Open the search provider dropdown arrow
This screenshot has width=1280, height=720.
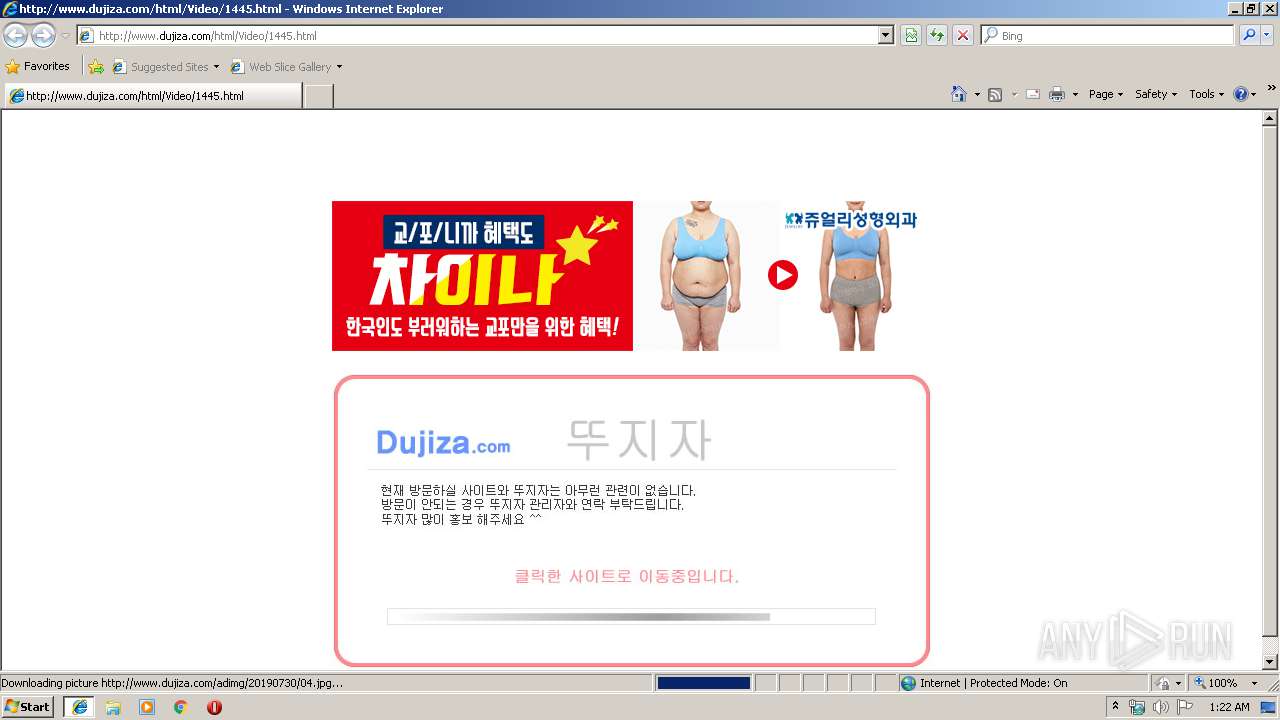tap(1267, 36)
